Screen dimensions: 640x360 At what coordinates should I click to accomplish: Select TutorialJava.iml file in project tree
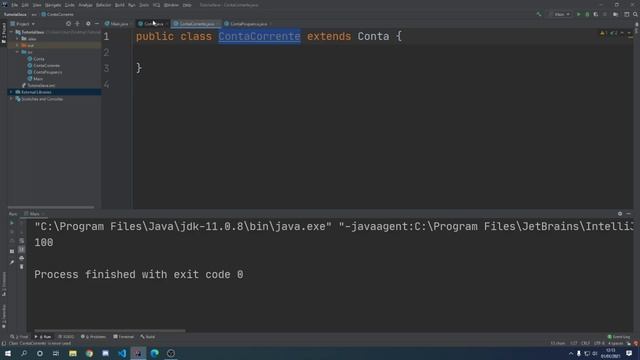tap(38, 85)
